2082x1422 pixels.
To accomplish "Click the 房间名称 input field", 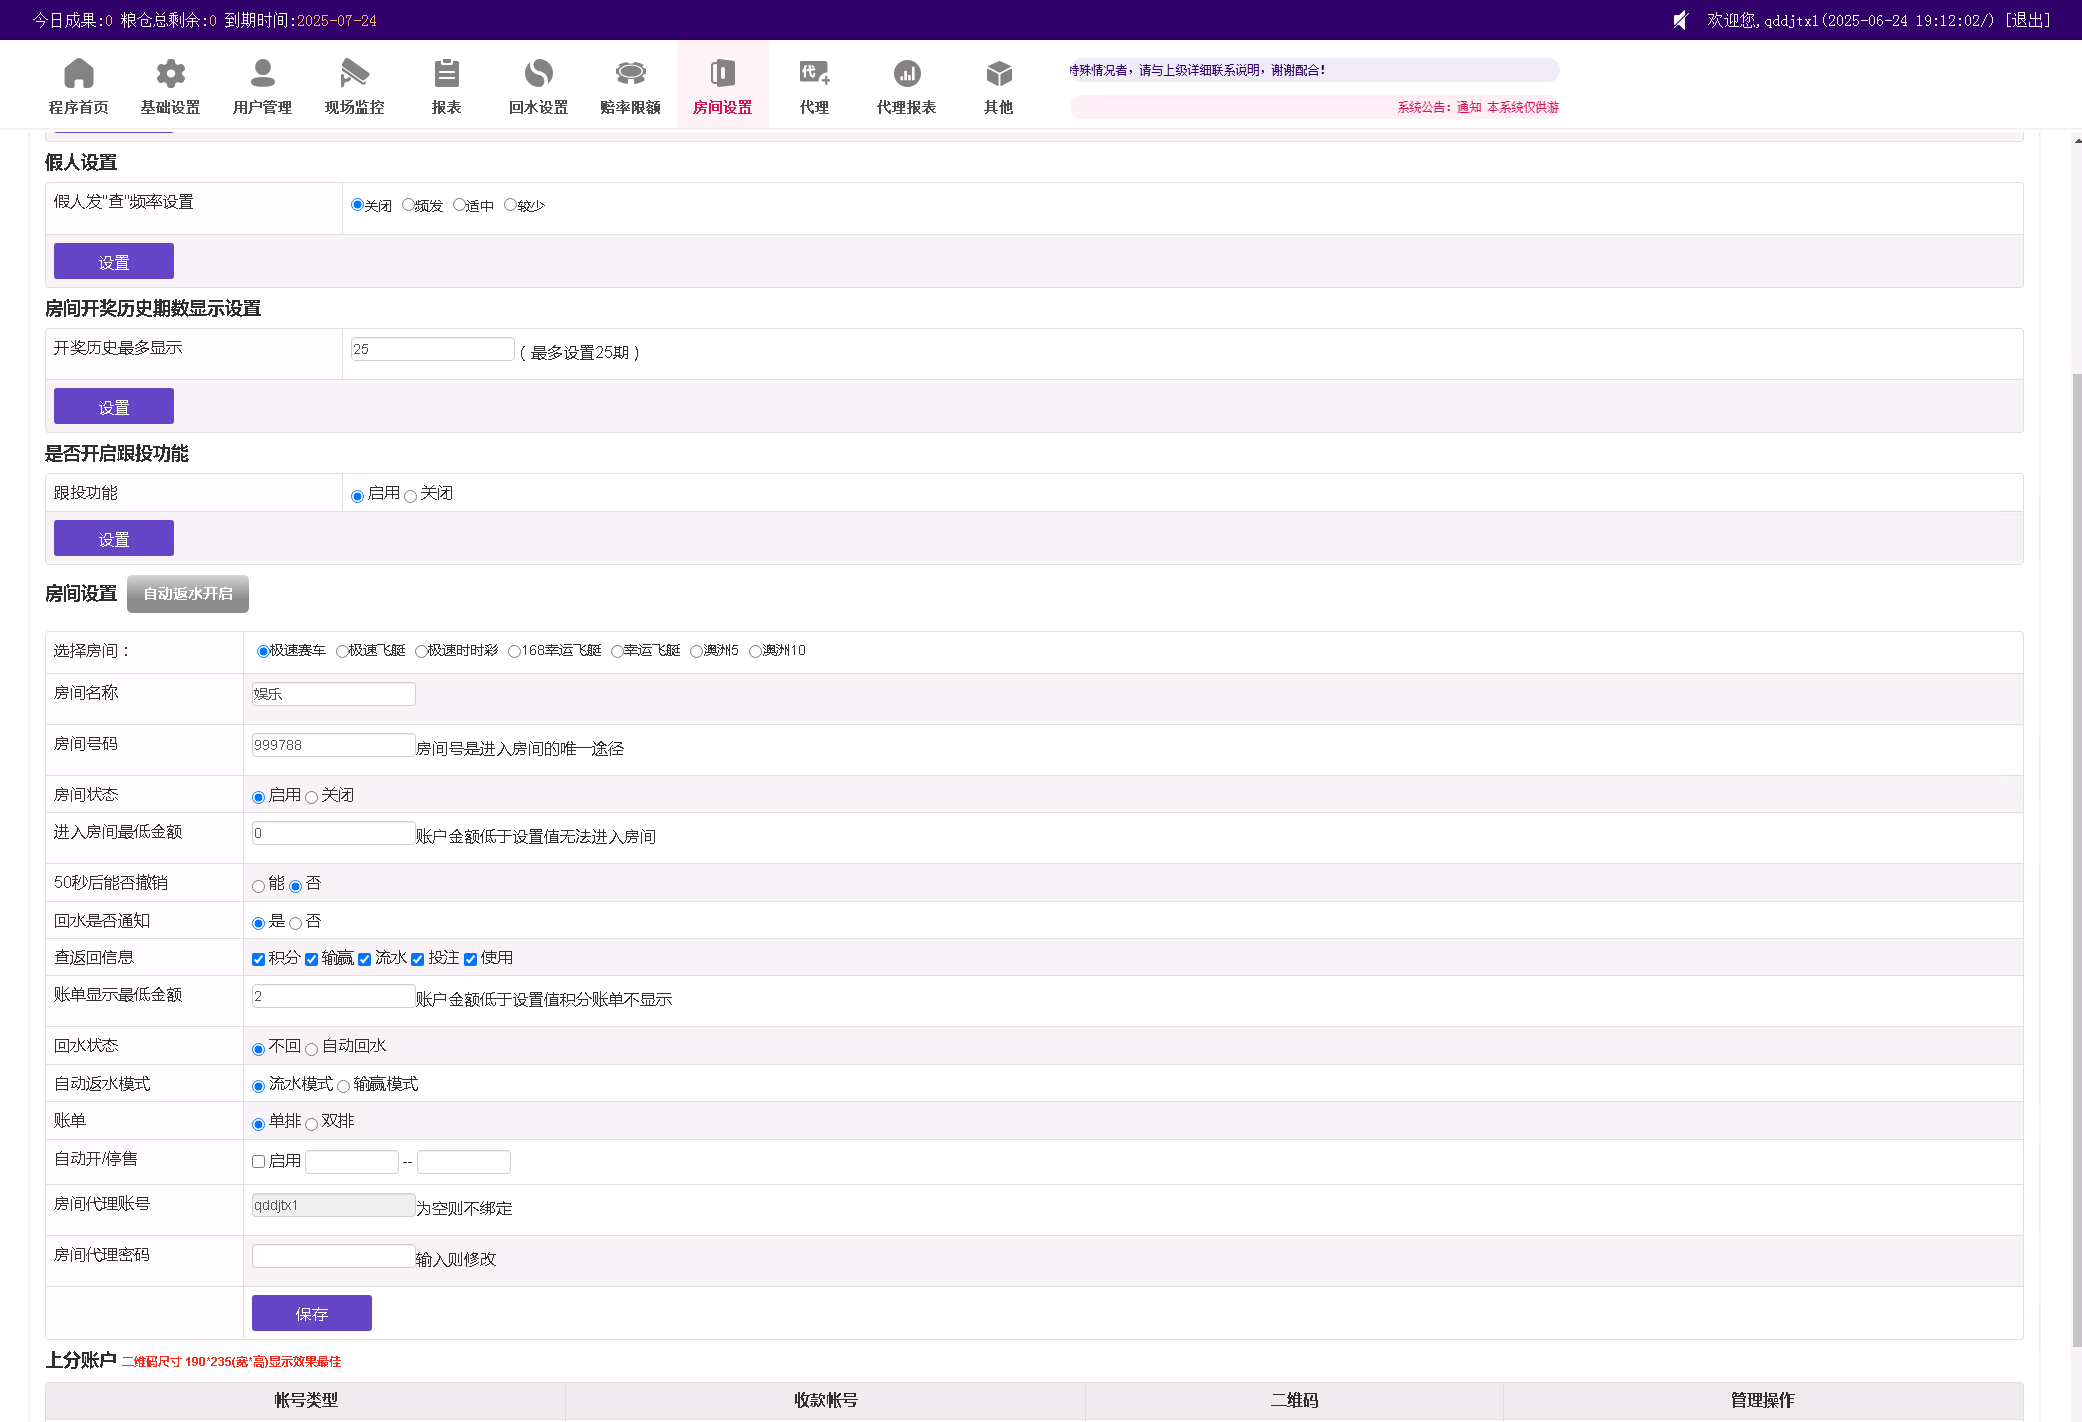I will point(333,694).
